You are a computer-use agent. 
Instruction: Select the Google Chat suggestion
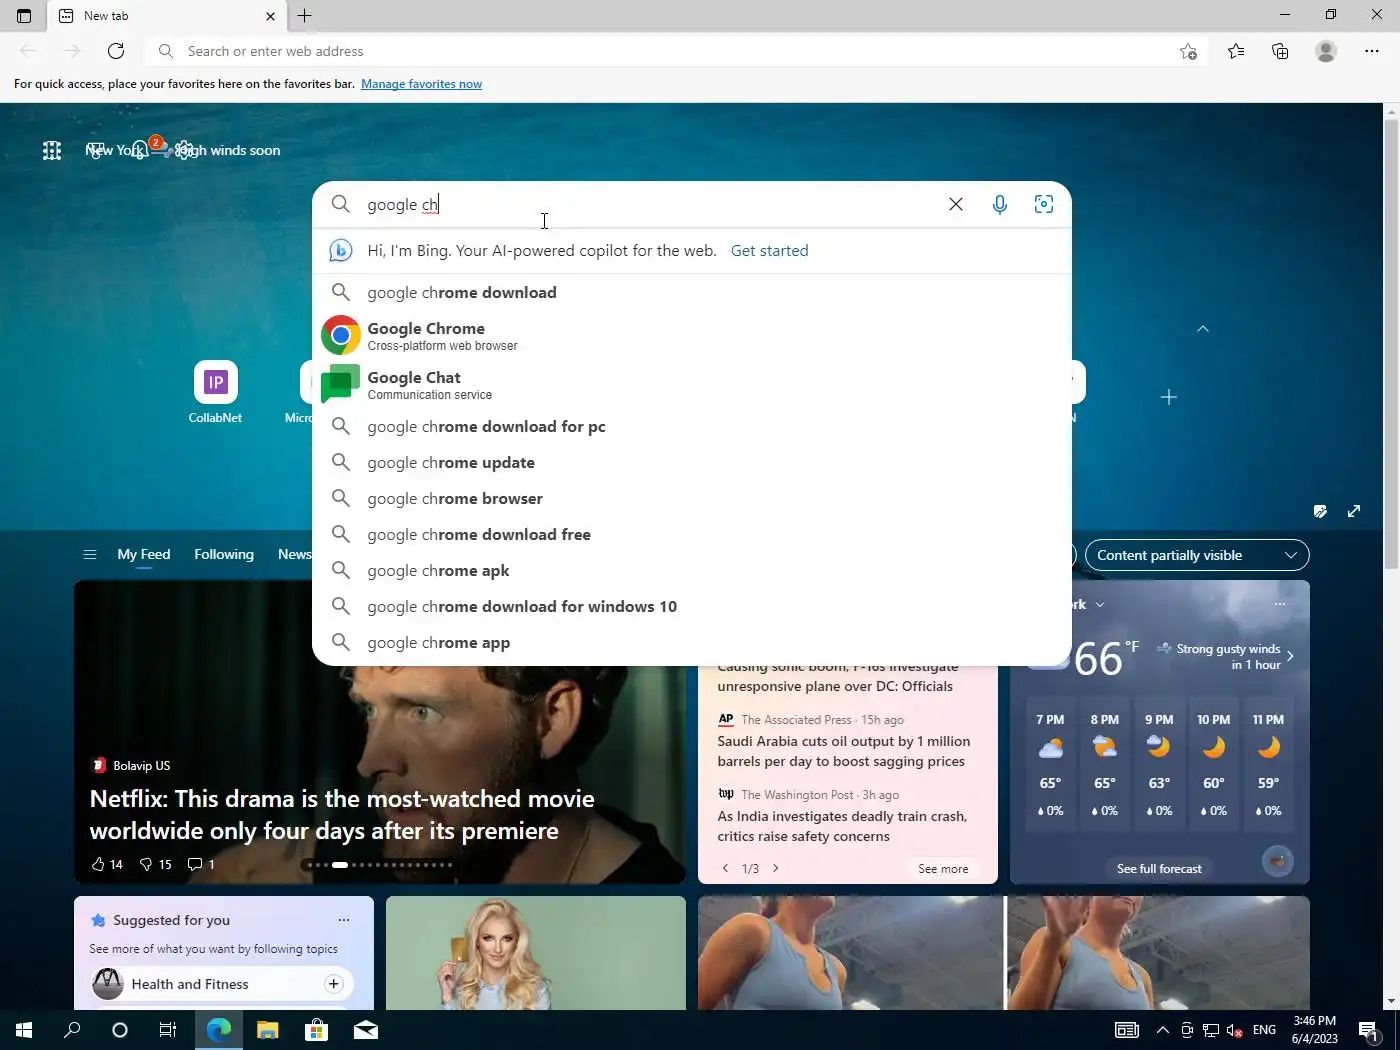(x=691, y=385)
